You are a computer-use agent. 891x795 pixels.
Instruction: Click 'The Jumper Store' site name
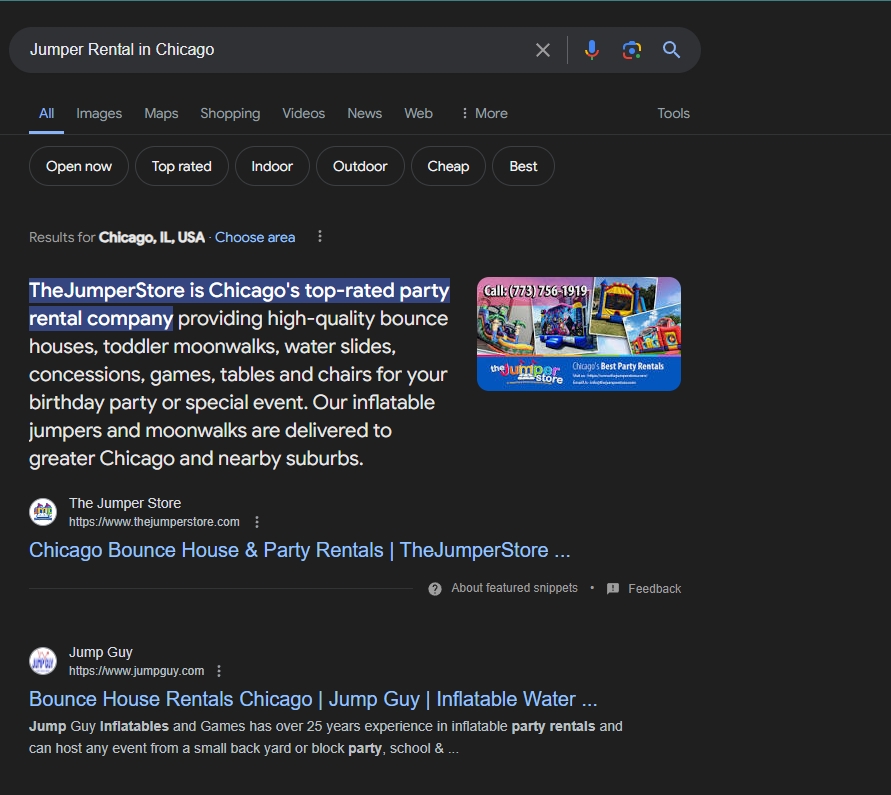click(125, 503)
